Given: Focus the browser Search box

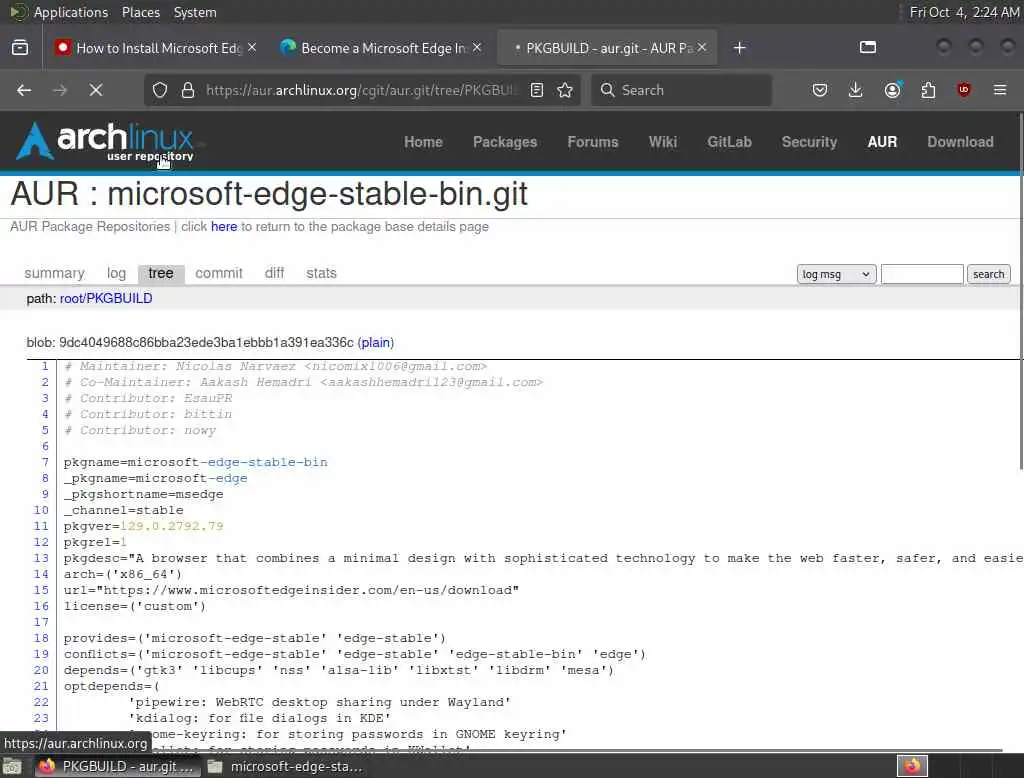Looking at the screenshot, I should tap(681, 90).
